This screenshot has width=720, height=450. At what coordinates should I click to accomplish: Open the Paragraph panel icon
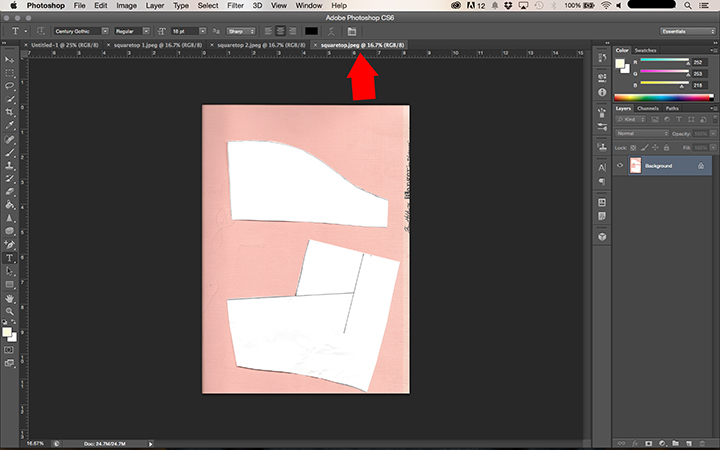[x=602, y=181]
